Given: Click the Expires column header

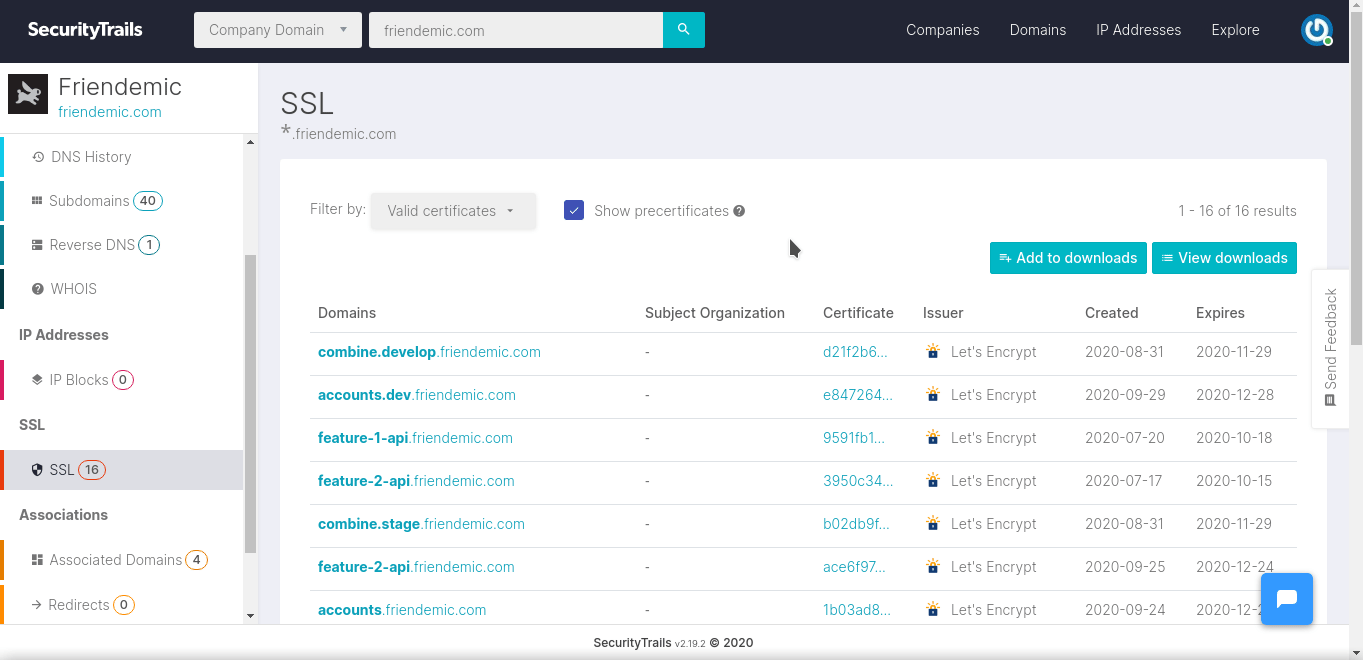Looking at the screenshot, I should point(1220,313).
